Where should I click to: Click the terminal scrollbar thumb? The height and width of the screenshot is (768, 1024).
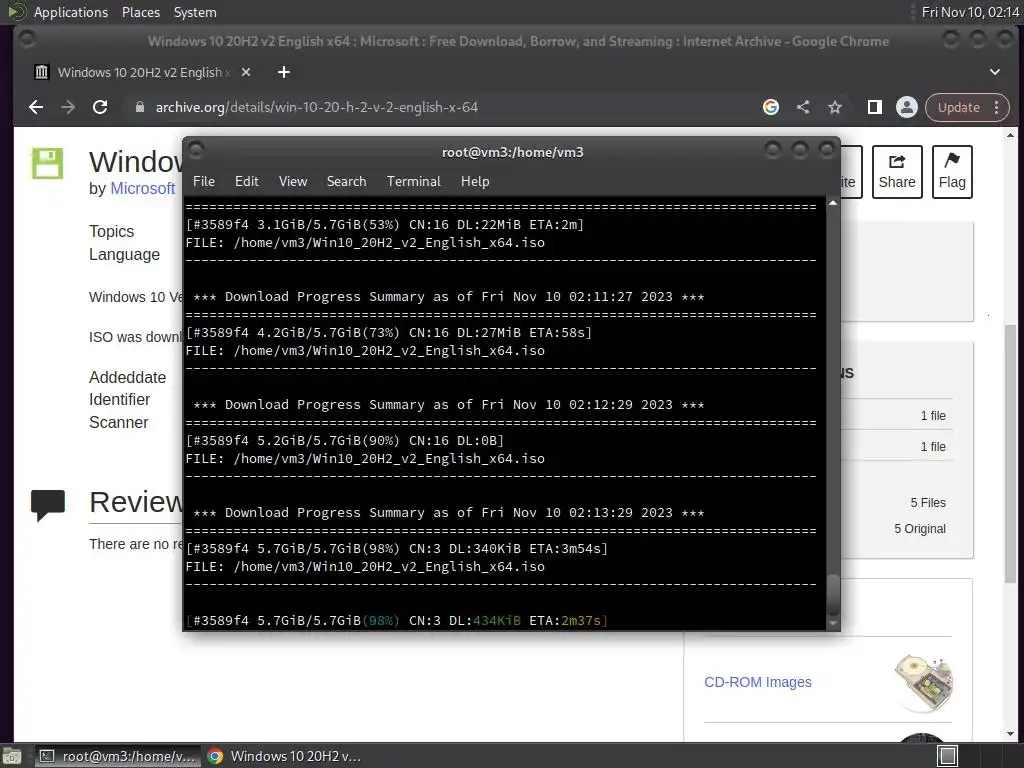click(x=833, y=594)
